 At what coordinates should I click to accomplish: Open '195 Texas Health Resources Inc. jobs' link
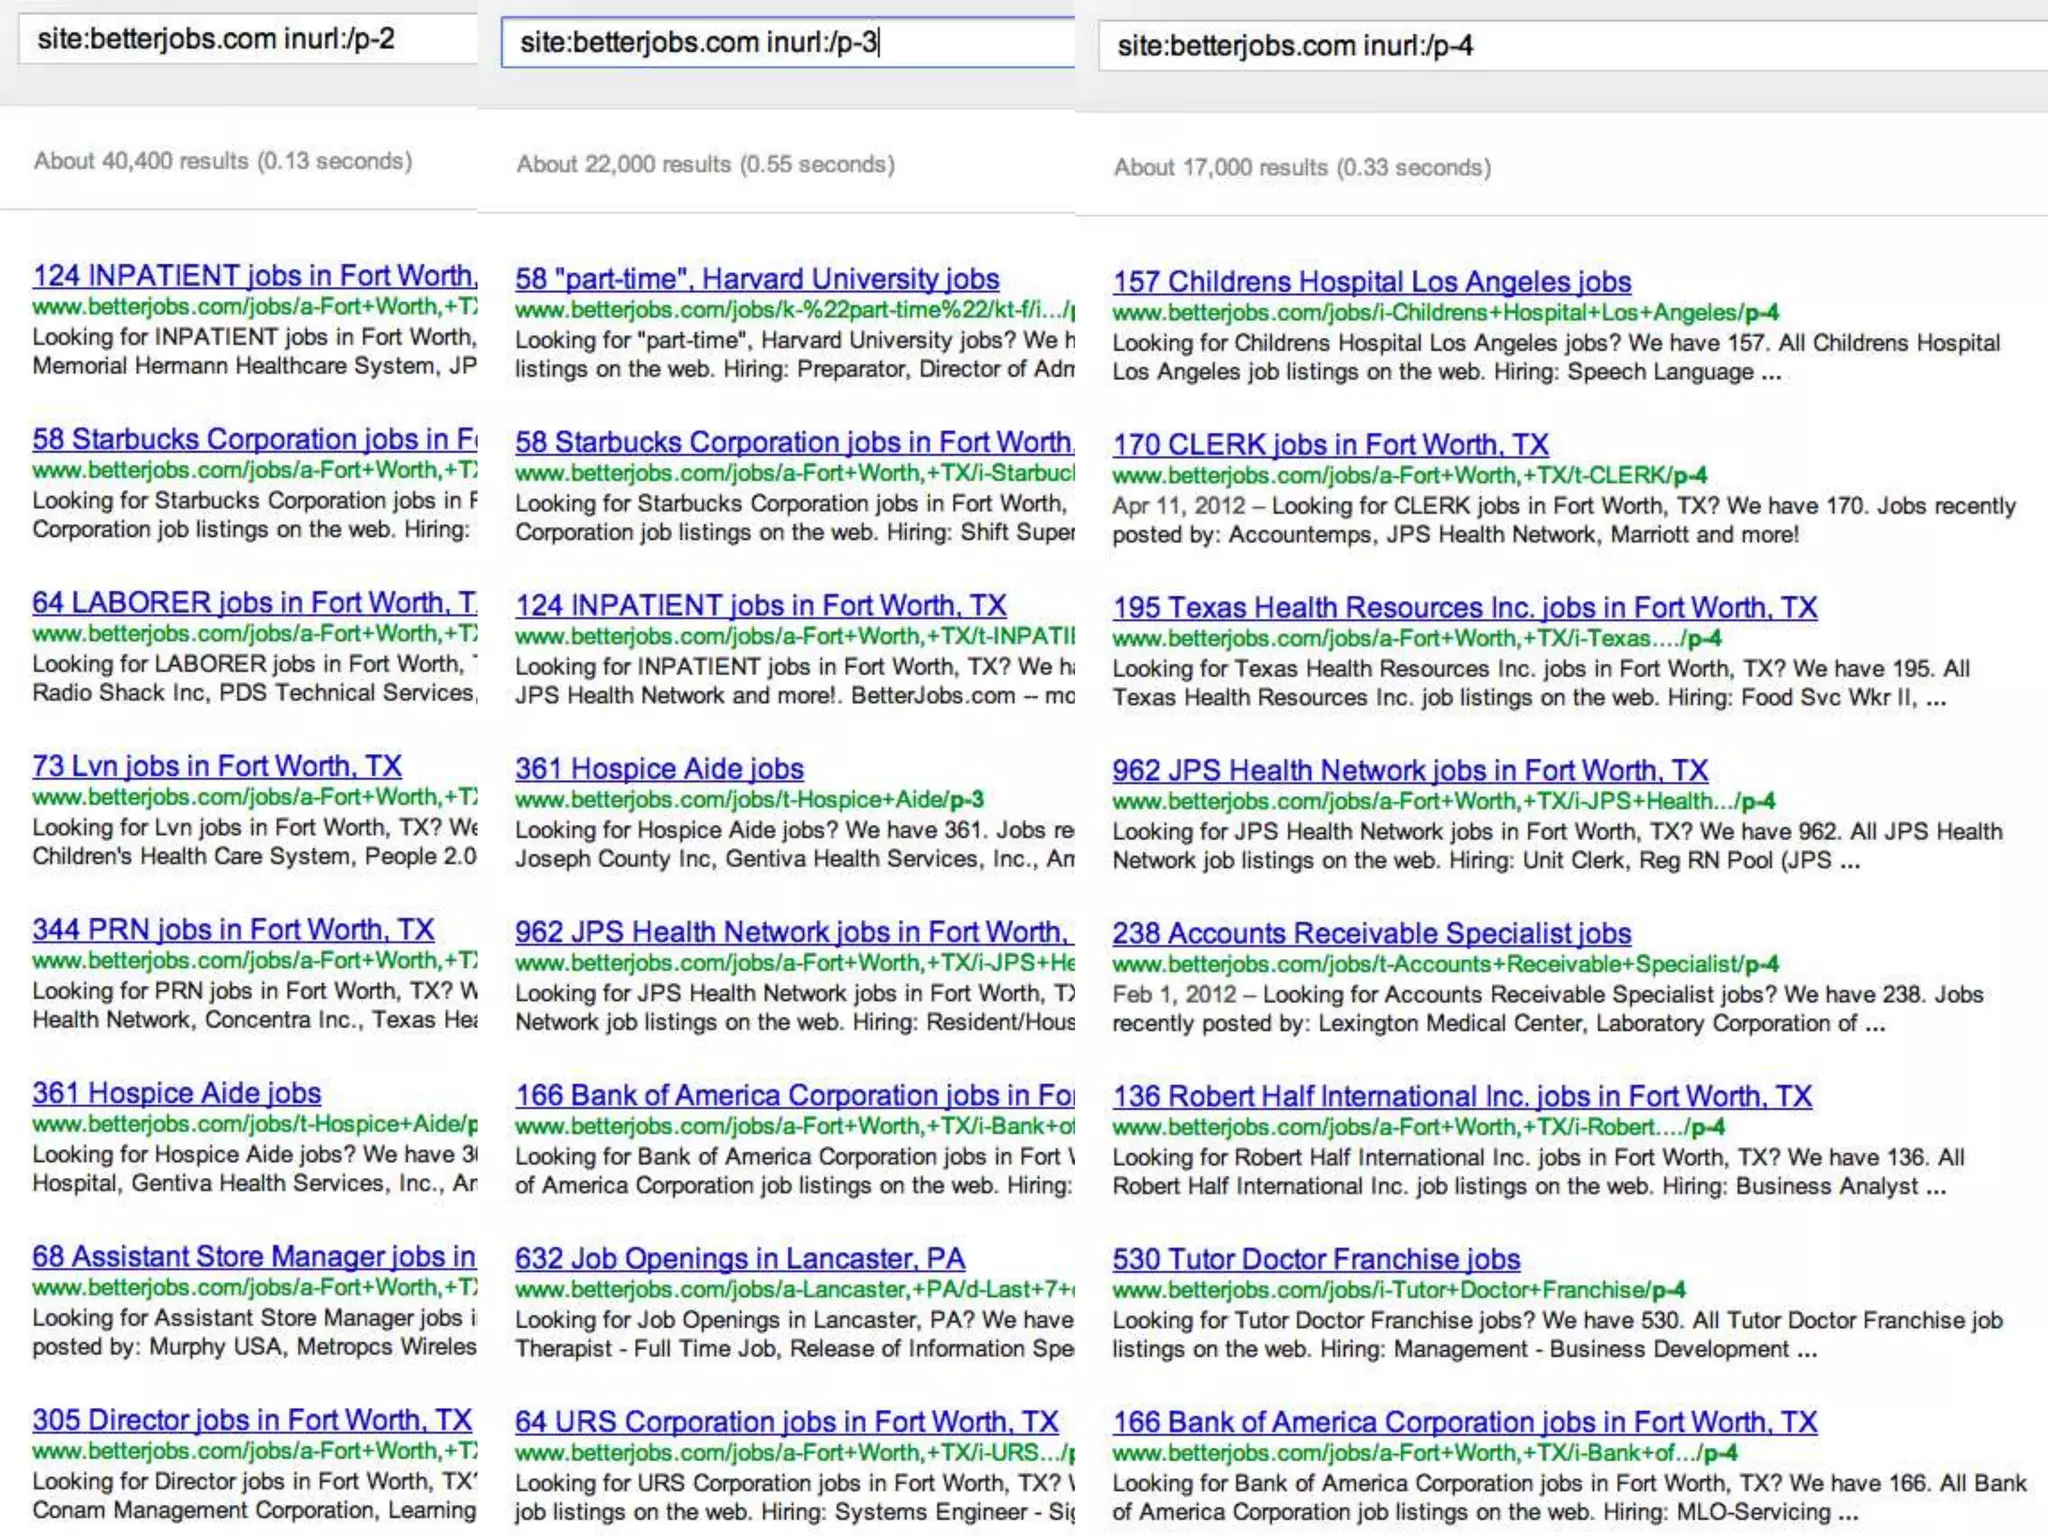click(x=1464, y=608)
